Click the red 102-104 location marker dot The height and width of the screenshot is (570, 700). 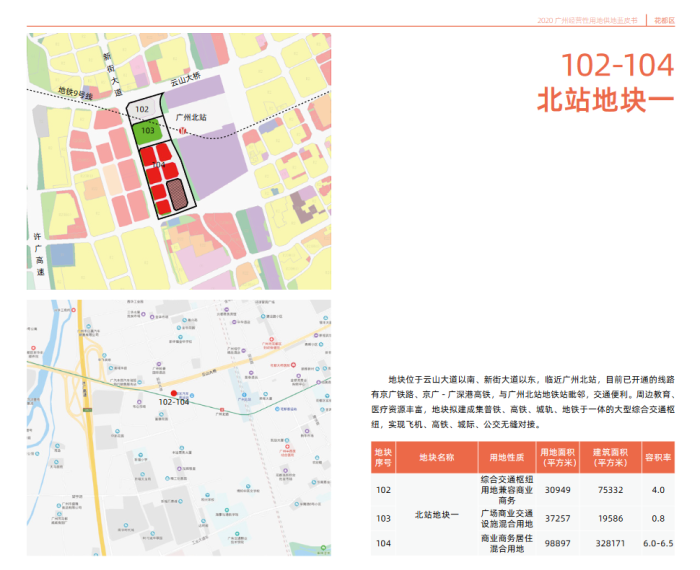[x=174, y=393]
